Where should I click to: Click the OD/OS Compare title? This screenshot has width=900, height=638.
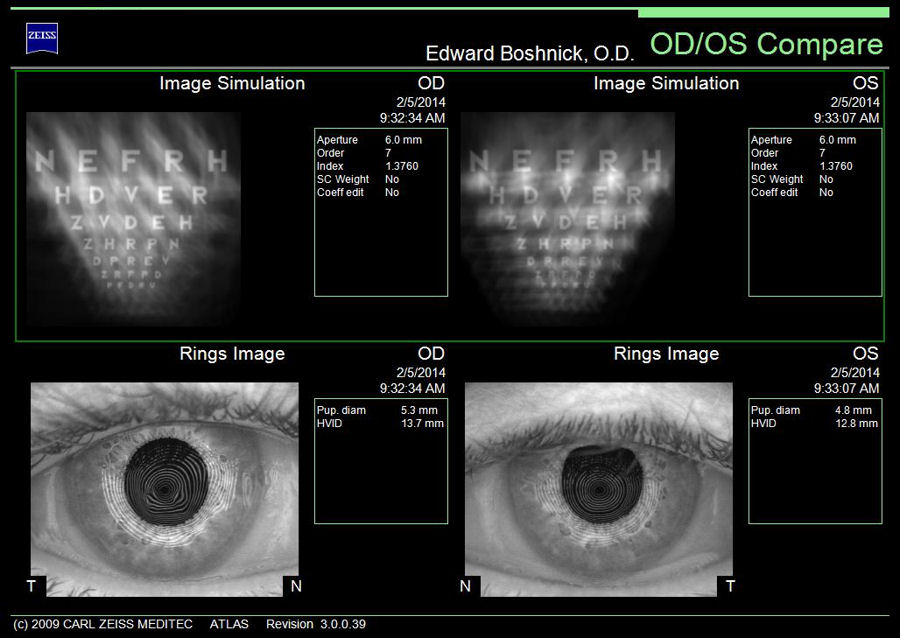tap(766, 44)
